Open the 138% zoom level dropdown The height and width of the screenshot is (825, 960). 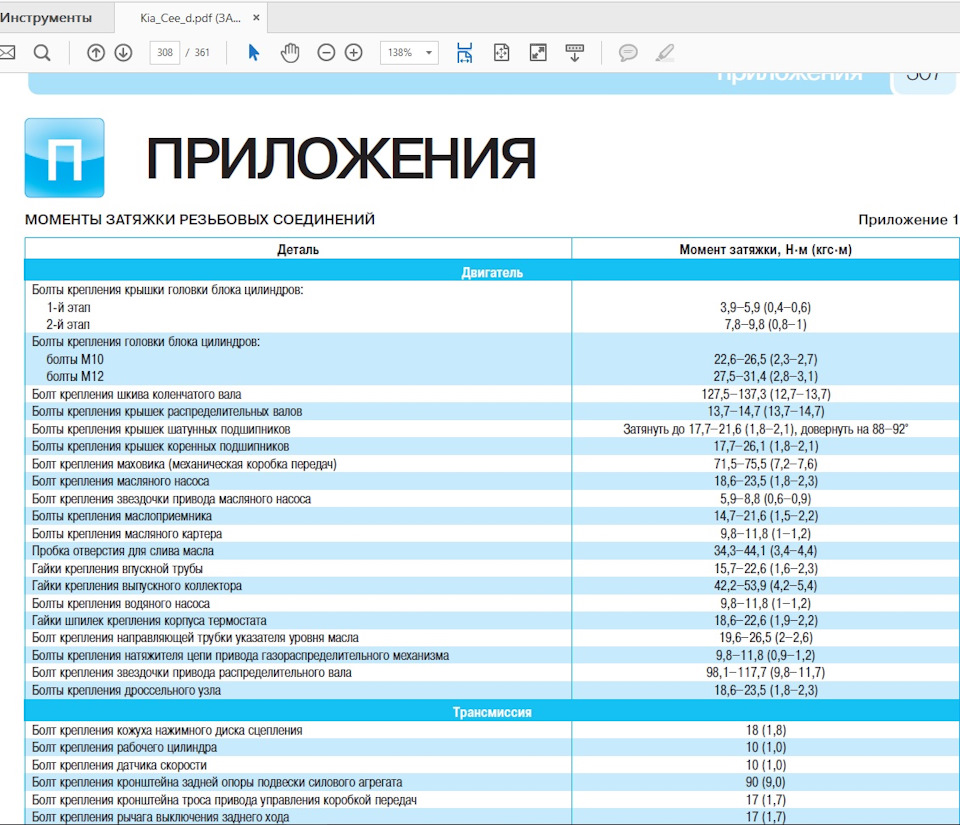click(x=409, y=53)
